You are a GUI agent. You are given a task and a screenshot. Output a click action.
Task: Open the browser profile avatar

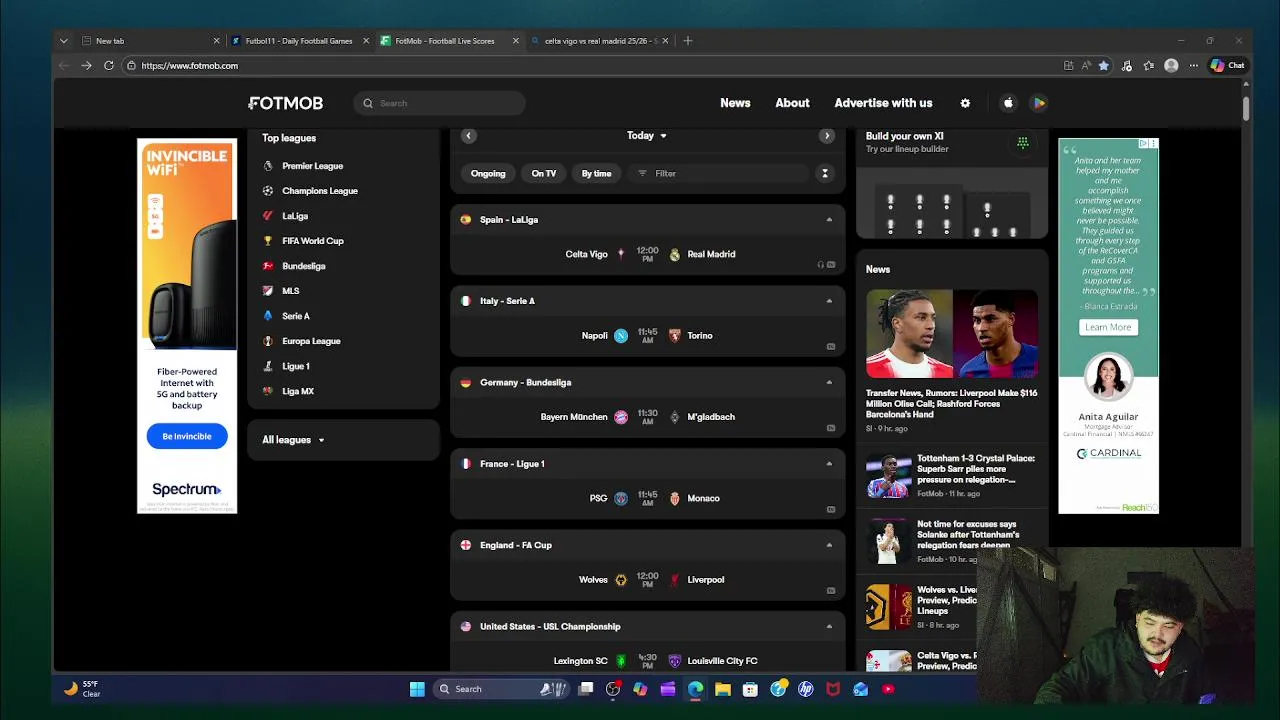point(1171,66)
